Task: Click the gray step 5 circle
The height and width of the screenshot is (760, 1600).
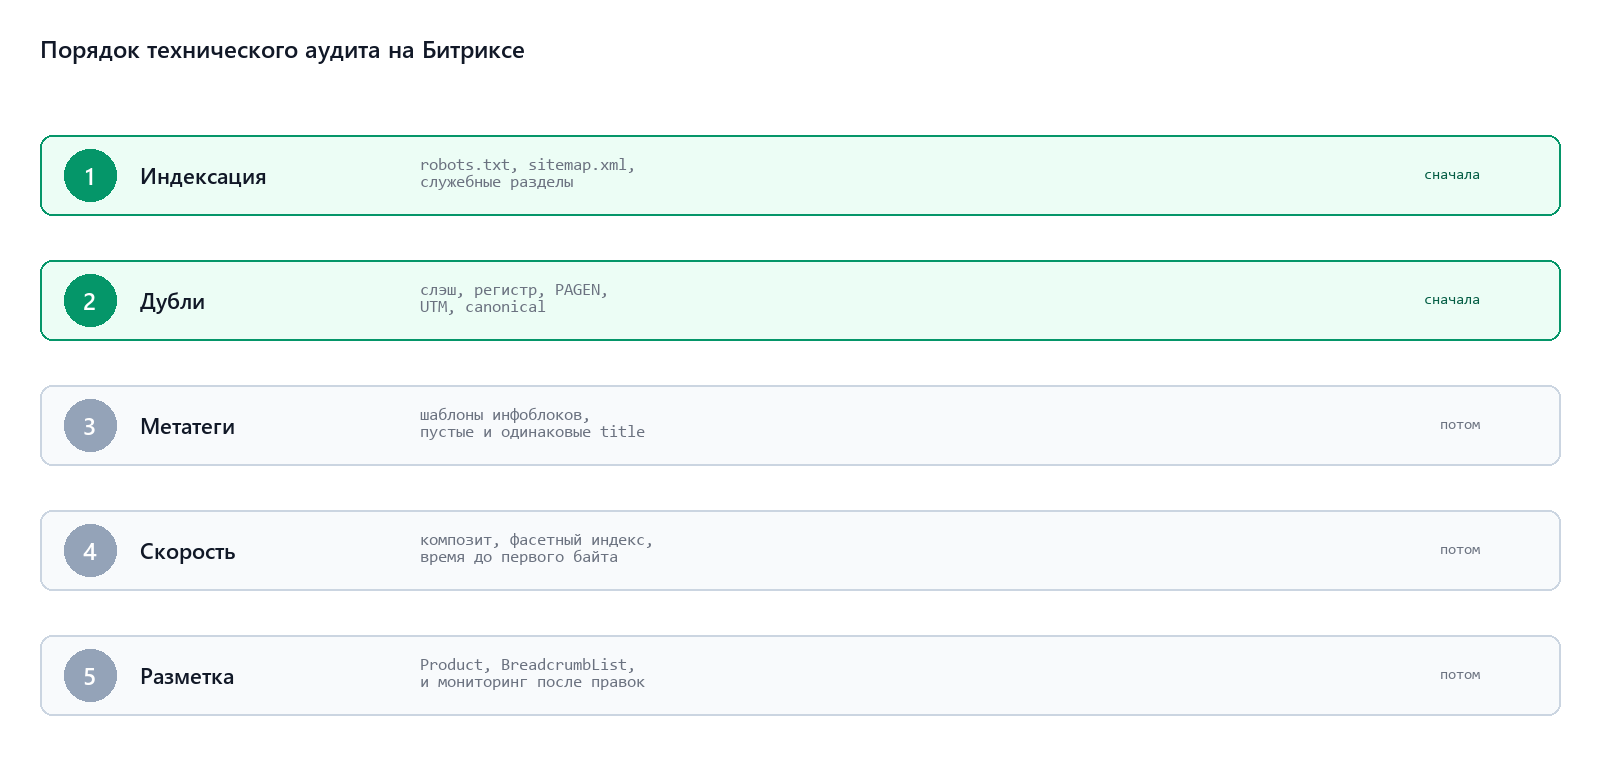Action: point(90,676)
